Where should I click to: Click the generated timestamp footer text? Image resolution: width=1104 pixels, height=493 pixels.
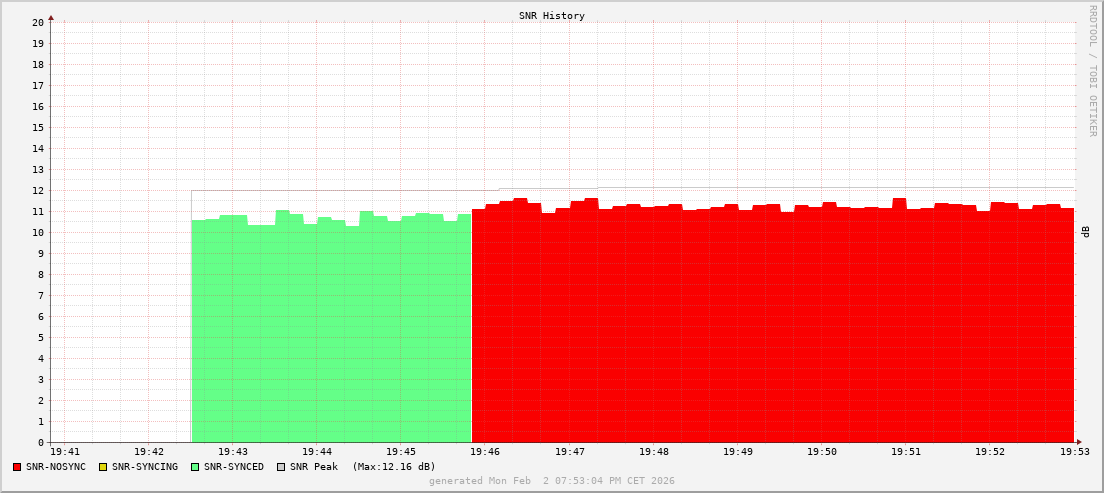[552, 481]
